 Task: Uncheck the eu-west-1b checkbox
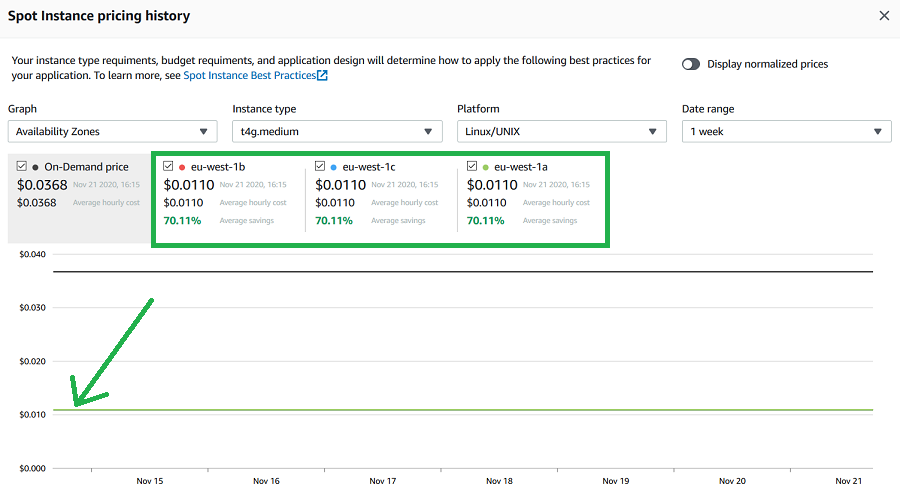click(168, 166)
